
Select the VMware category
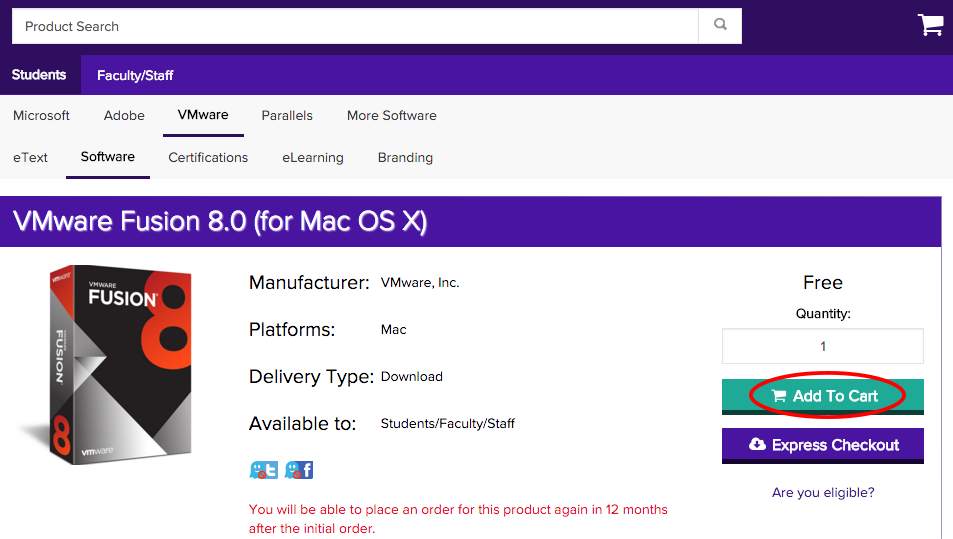pyautogui.click(x=203, y=115)
